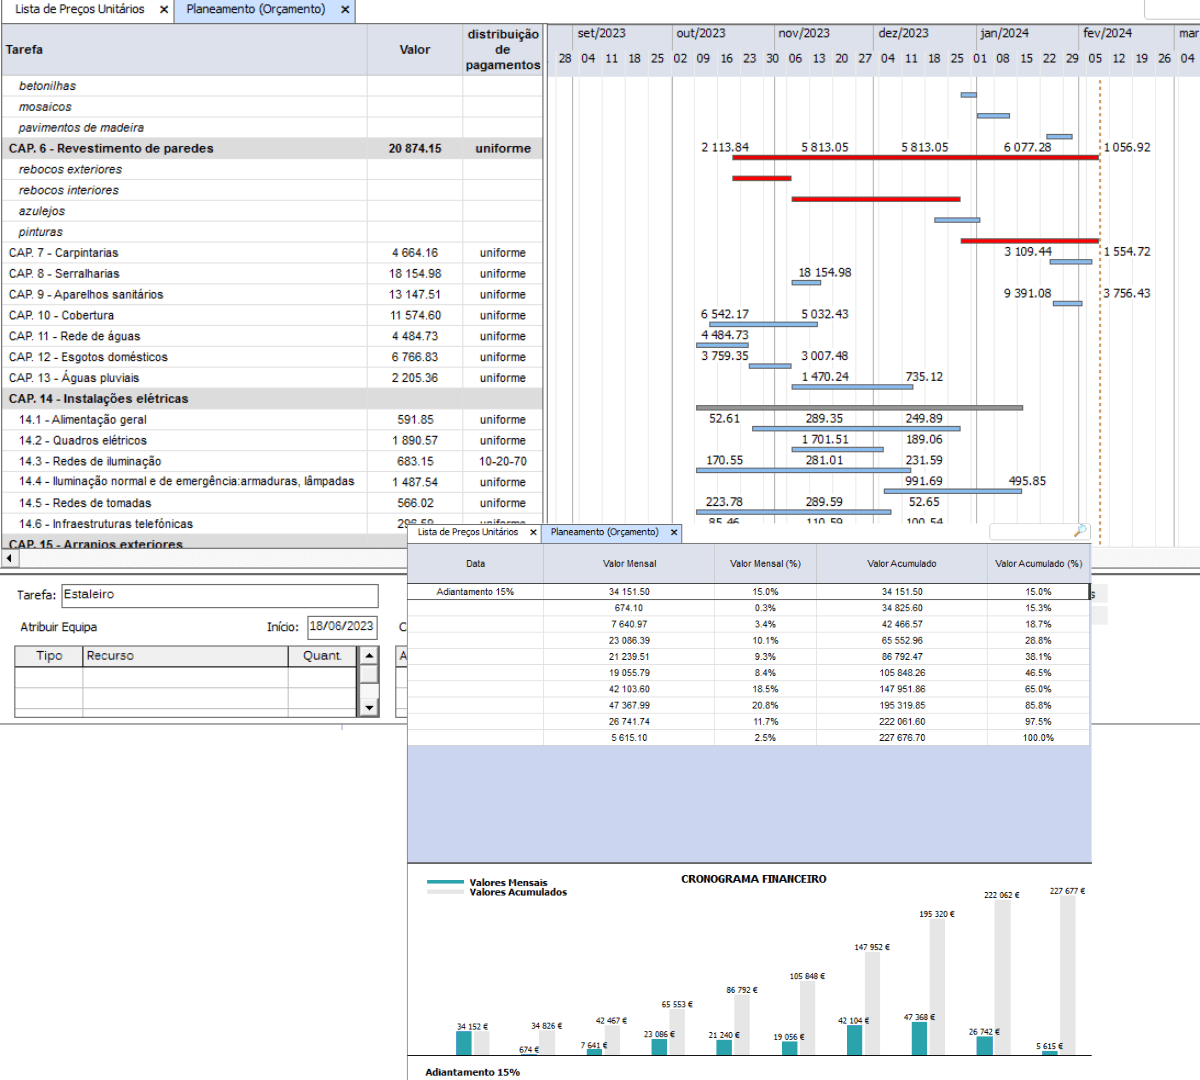Close the main window's Planeamento (Orçamento) tab
The height and width of the screenshot is (1080, 1200).
tap(345, 10)
